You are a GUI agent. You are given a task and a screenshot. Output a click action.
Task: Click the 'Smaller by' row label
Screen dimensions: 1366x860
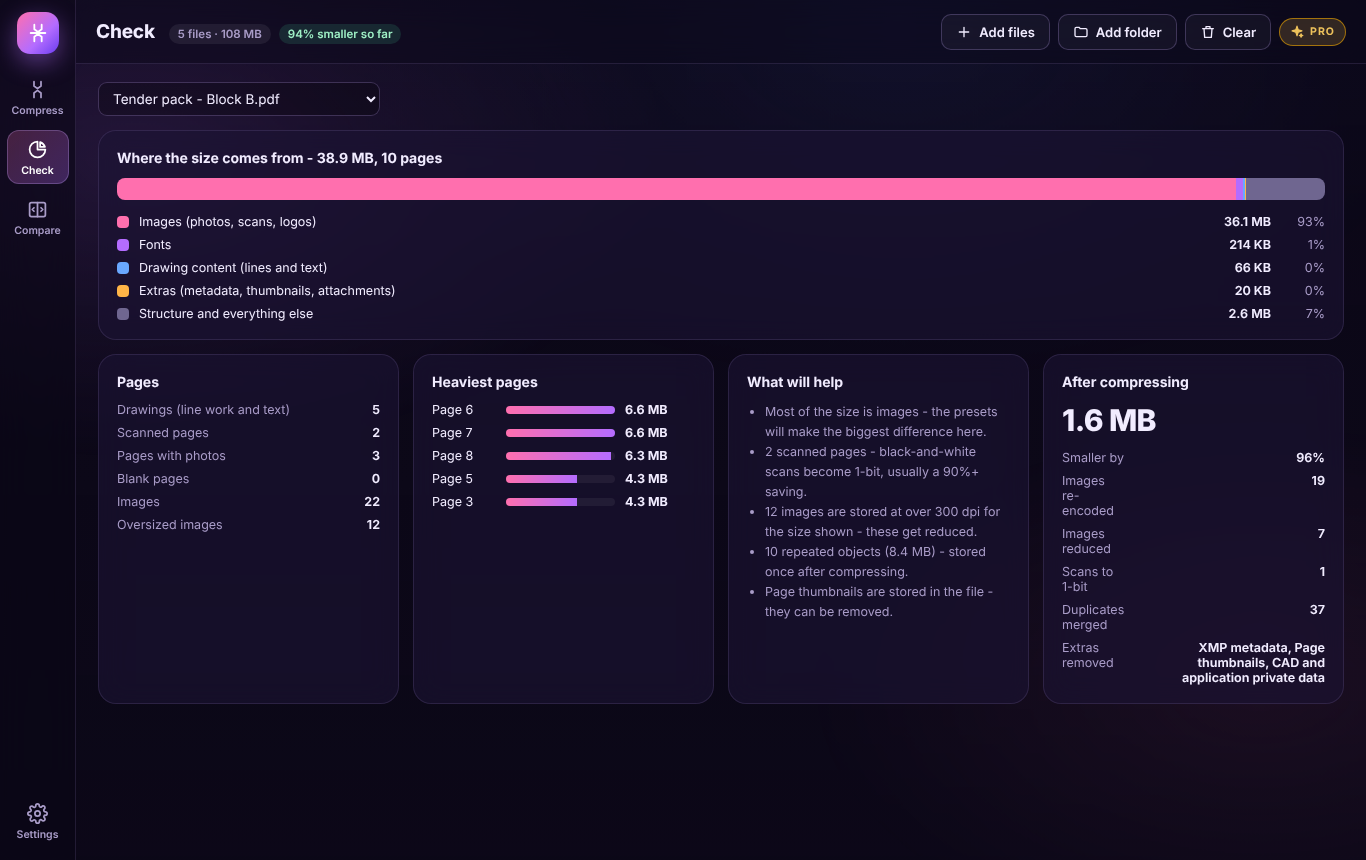pos(1093,458)
